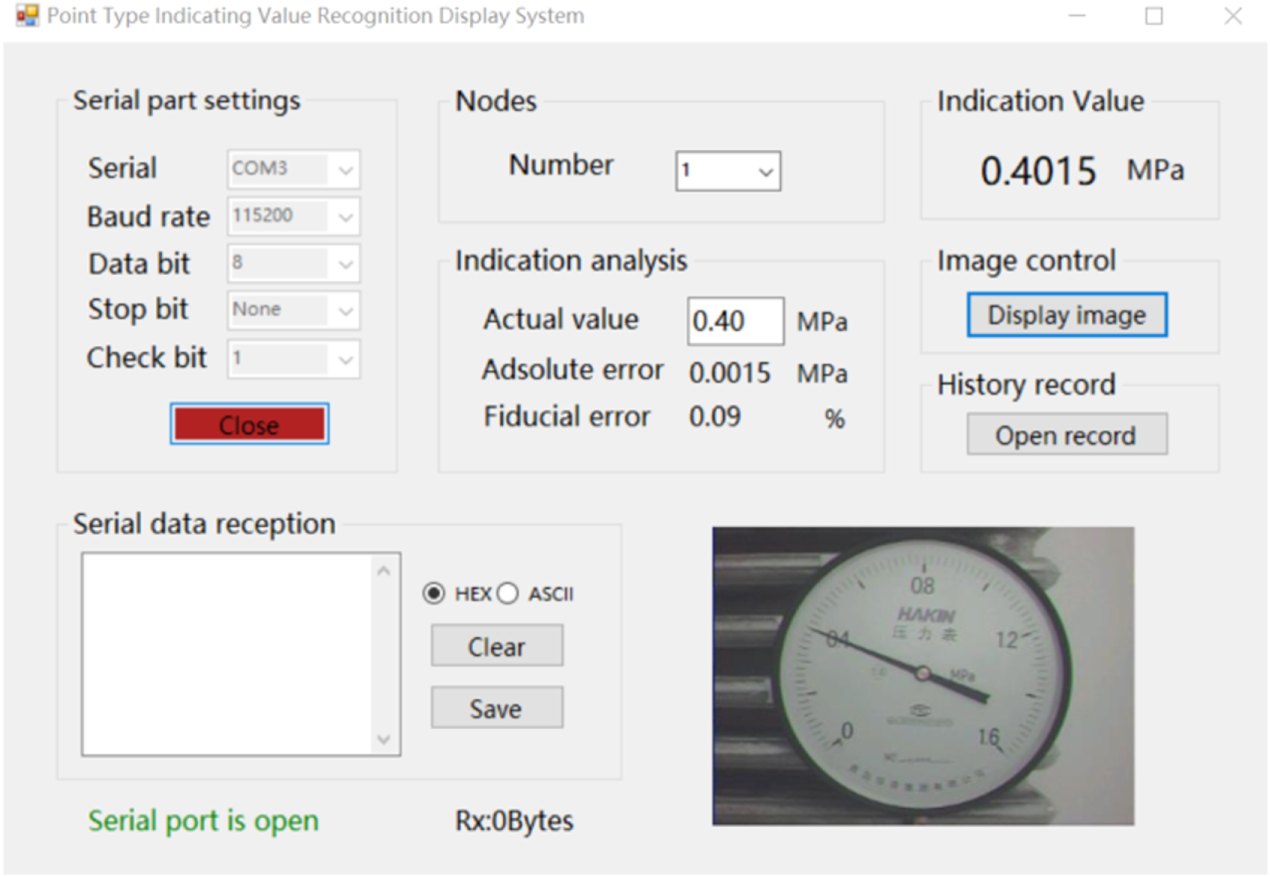This screenshot has width=1270, height=877.
Task: Open the history record with Open record
Action: [x=1066, y=434]
